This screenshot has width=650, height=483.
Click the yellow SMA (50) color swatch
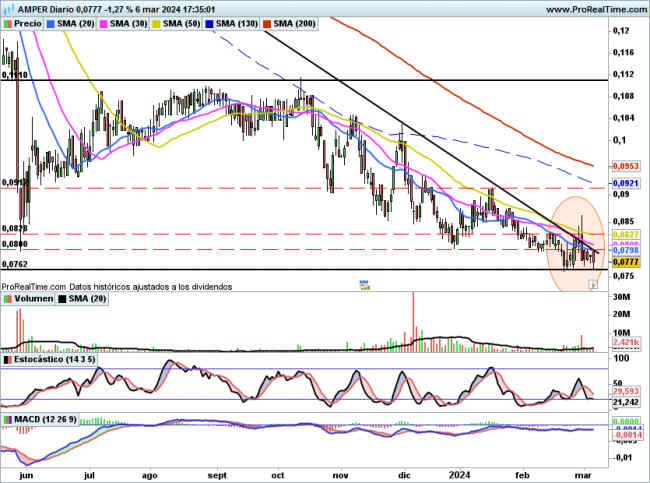pyautogui.click(x=156, y=24)
